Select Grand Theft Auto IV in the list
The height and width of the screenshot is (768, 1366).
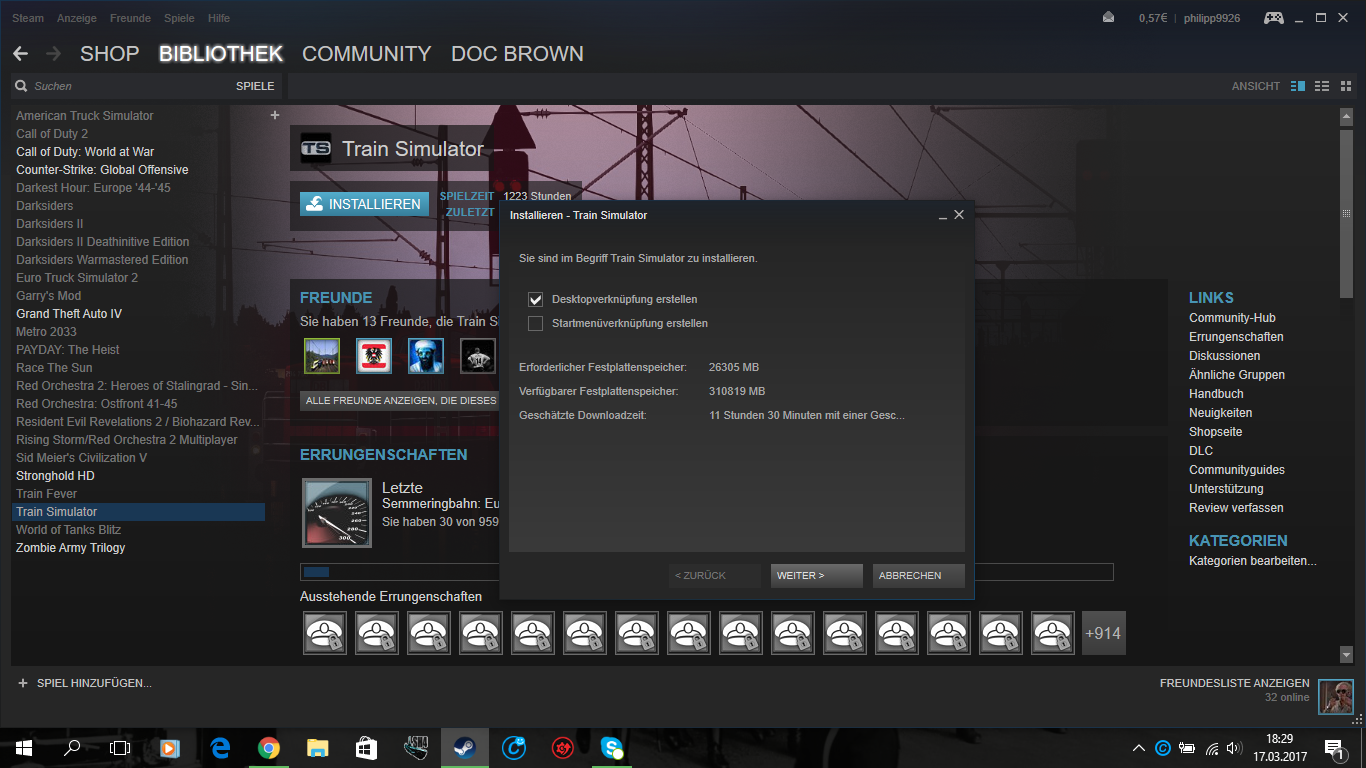pos(69,314)
